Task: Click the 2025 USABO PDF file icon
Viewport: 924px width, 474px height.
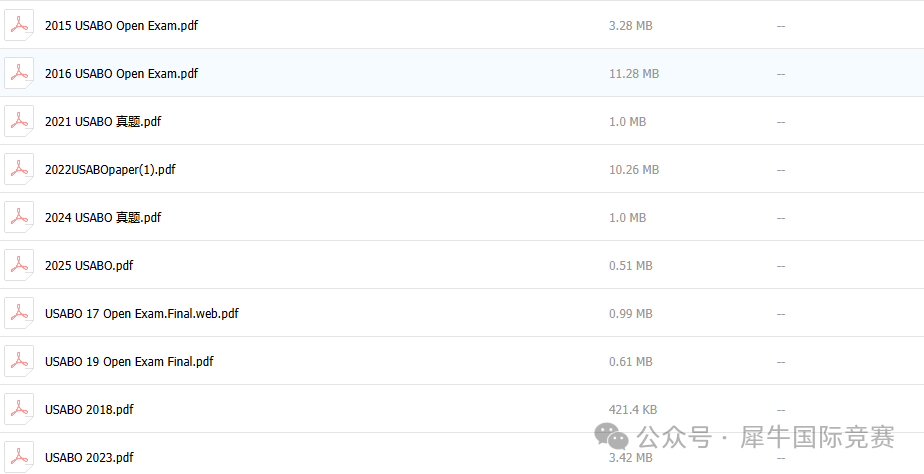Action: point(19,265)
